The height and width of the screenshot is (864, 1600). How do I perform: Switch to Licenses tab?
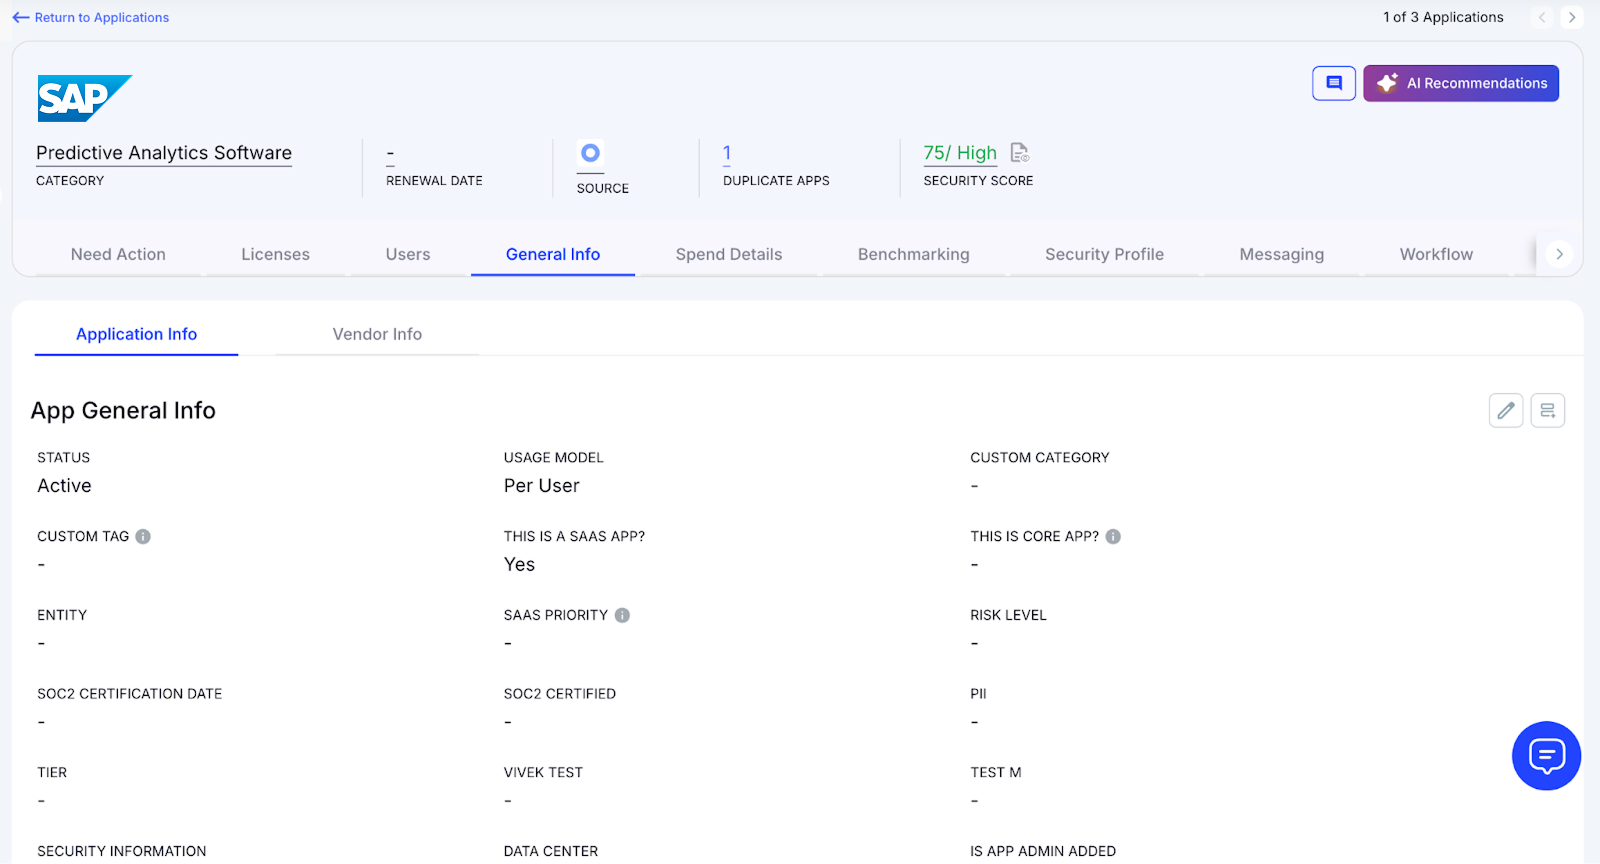(x=275, y=254)
